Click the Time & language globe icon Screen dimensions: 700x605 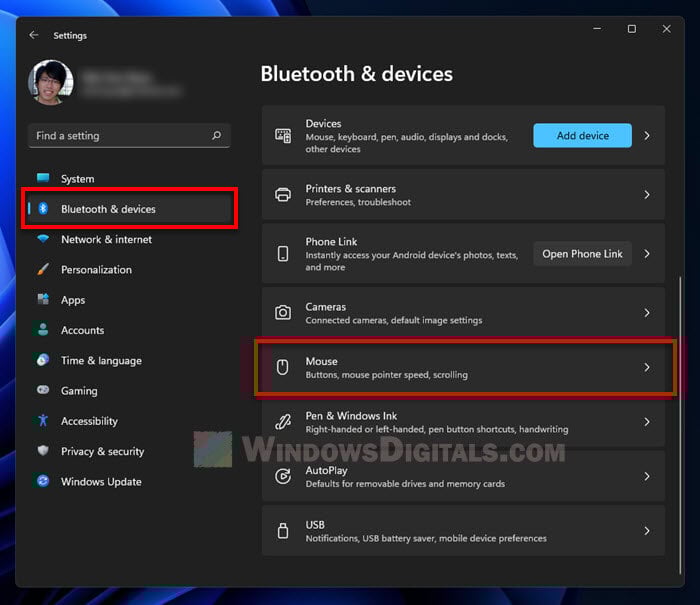tap(43, 360)
